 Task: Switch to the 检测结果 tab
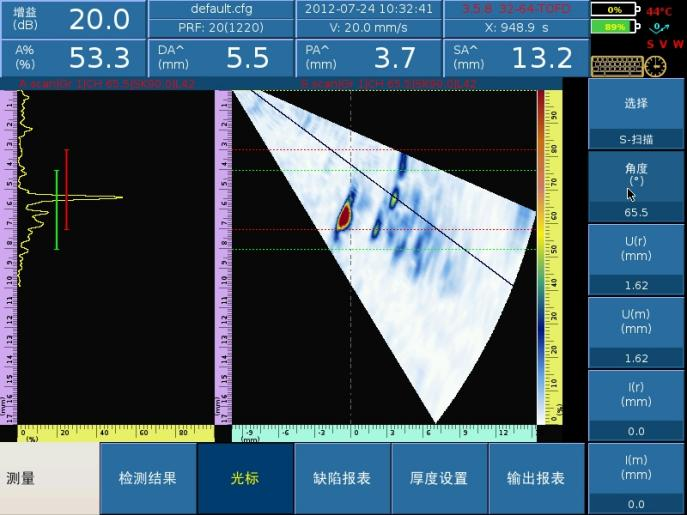pos(148,479)
